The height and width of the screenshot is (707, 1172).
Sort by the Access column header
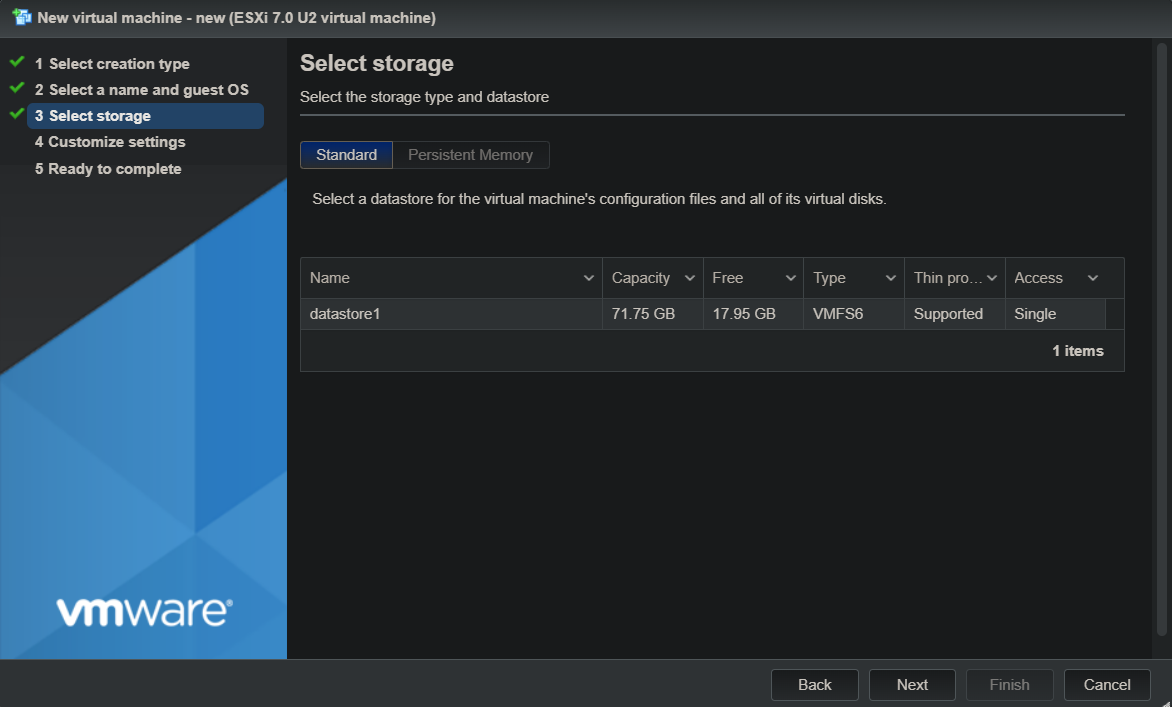[x=1038, y=278]
